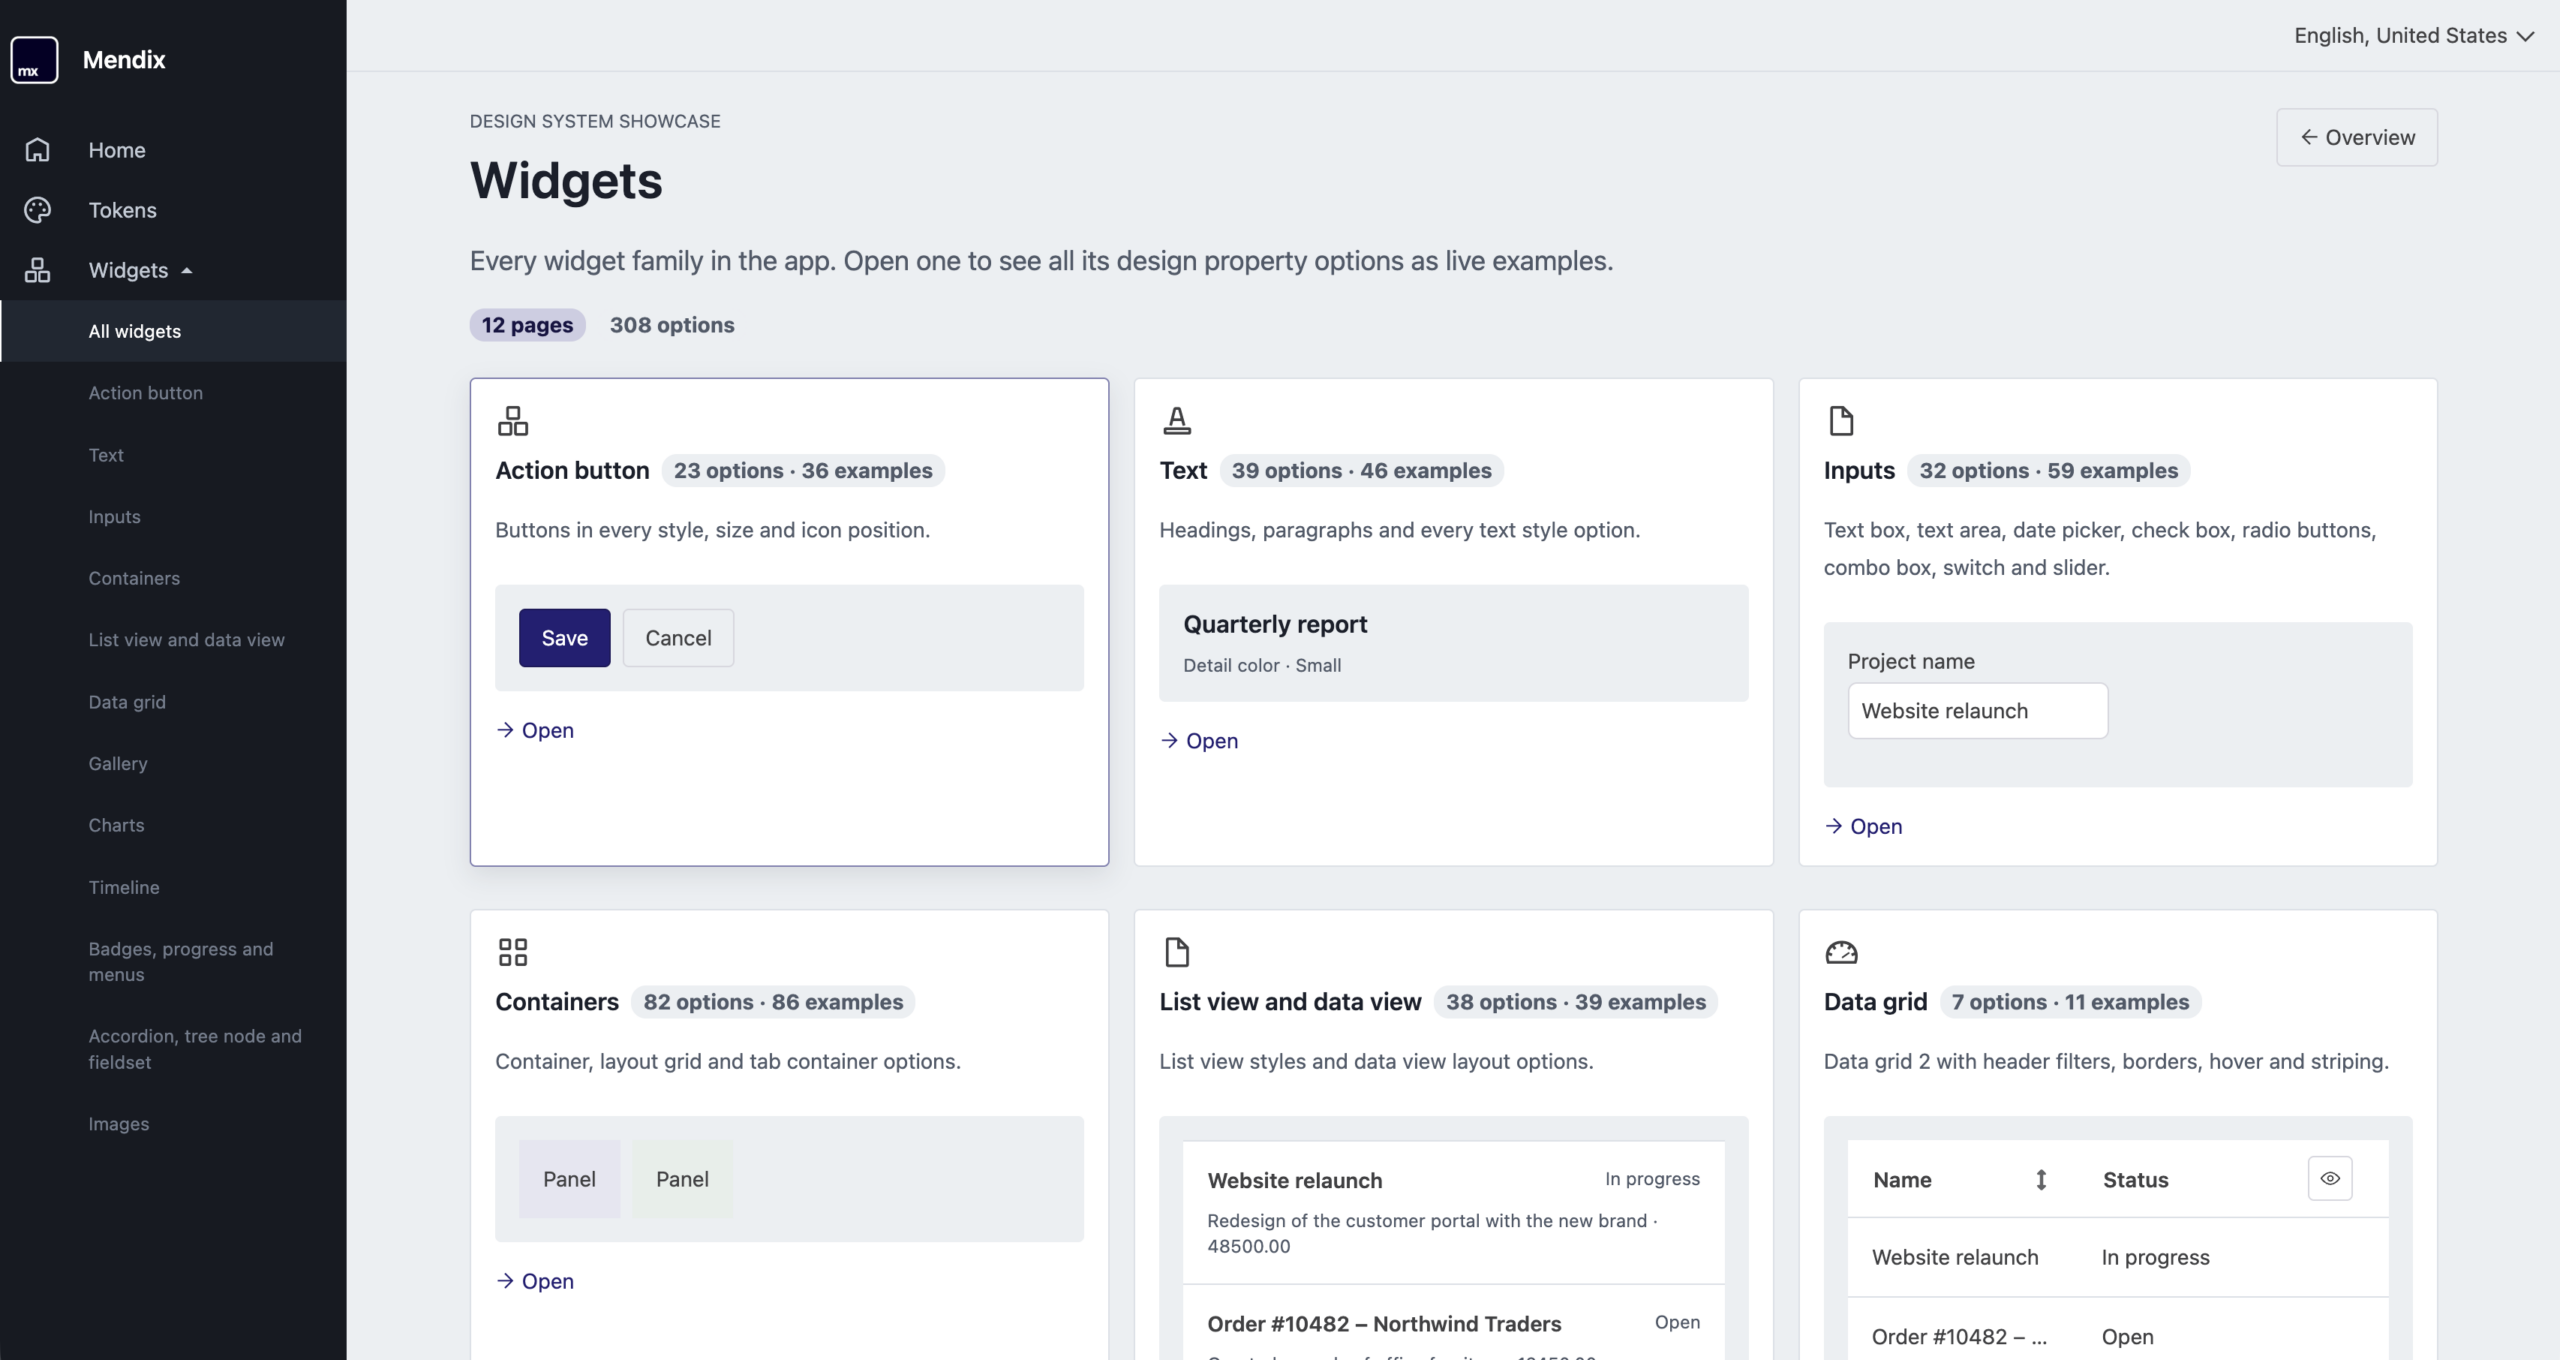Click the List view card document icon
Screen dimensions: 2560x1360
click(1177, 952)
